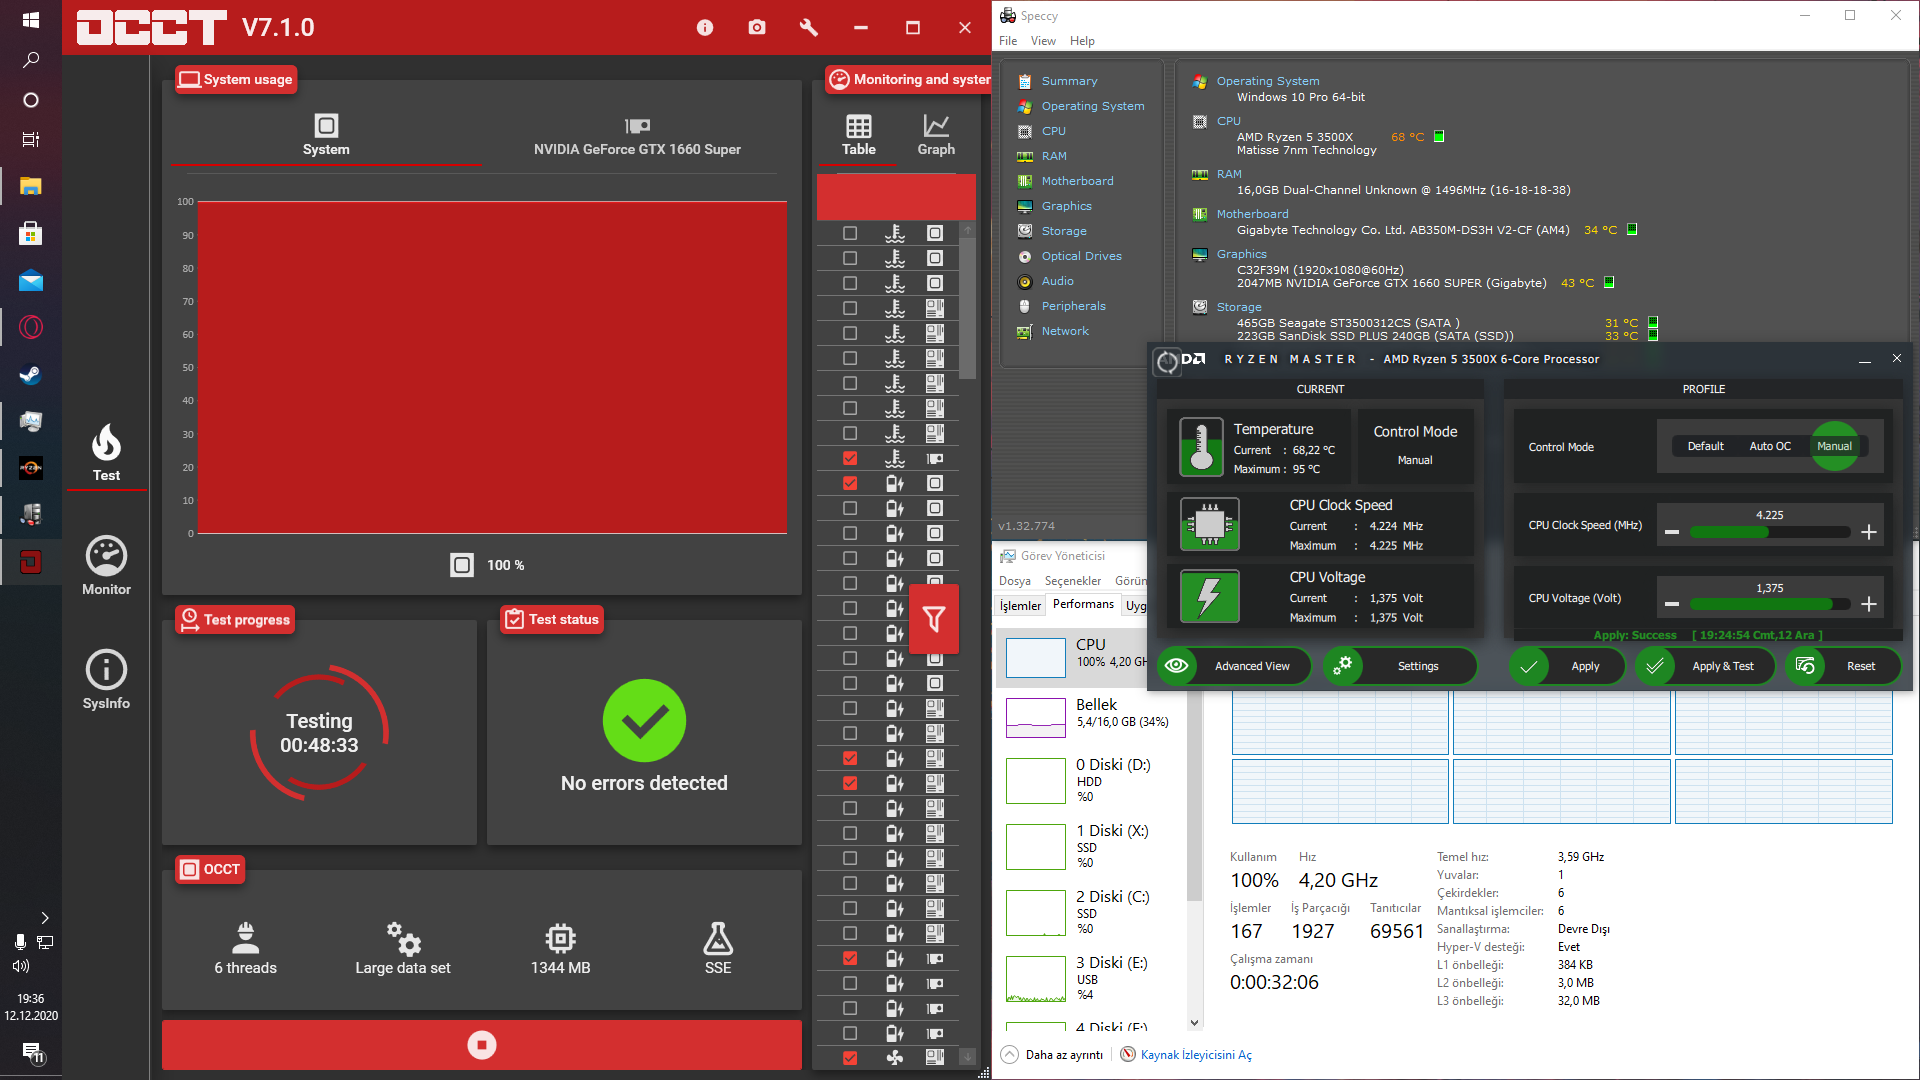Select Optical Drives in Speccy sidebar
Screen dimensions: 1920x1080
(x=1081, y=256)
